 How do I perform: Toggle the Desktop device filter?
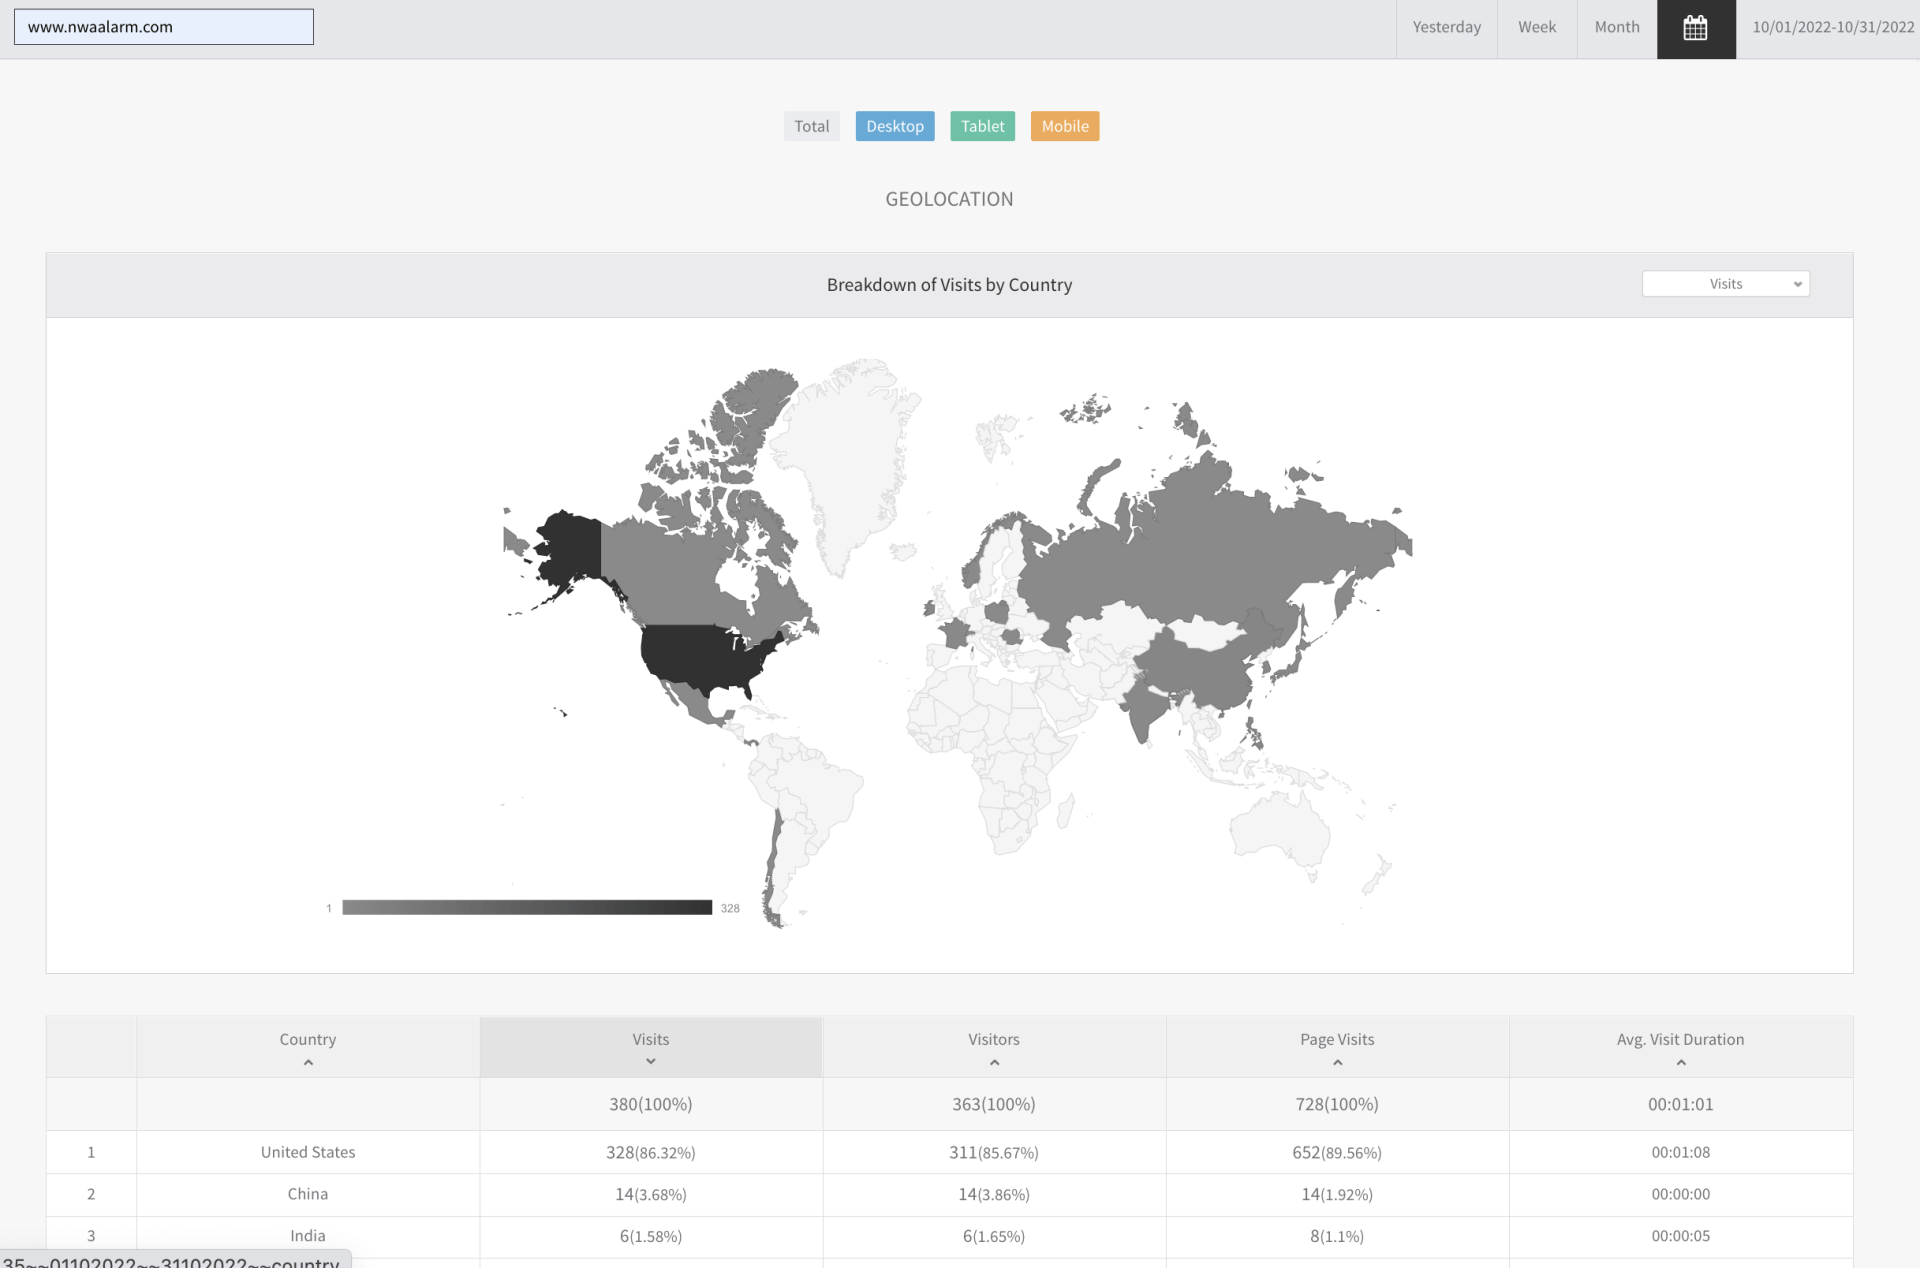(x=894, y=126)
